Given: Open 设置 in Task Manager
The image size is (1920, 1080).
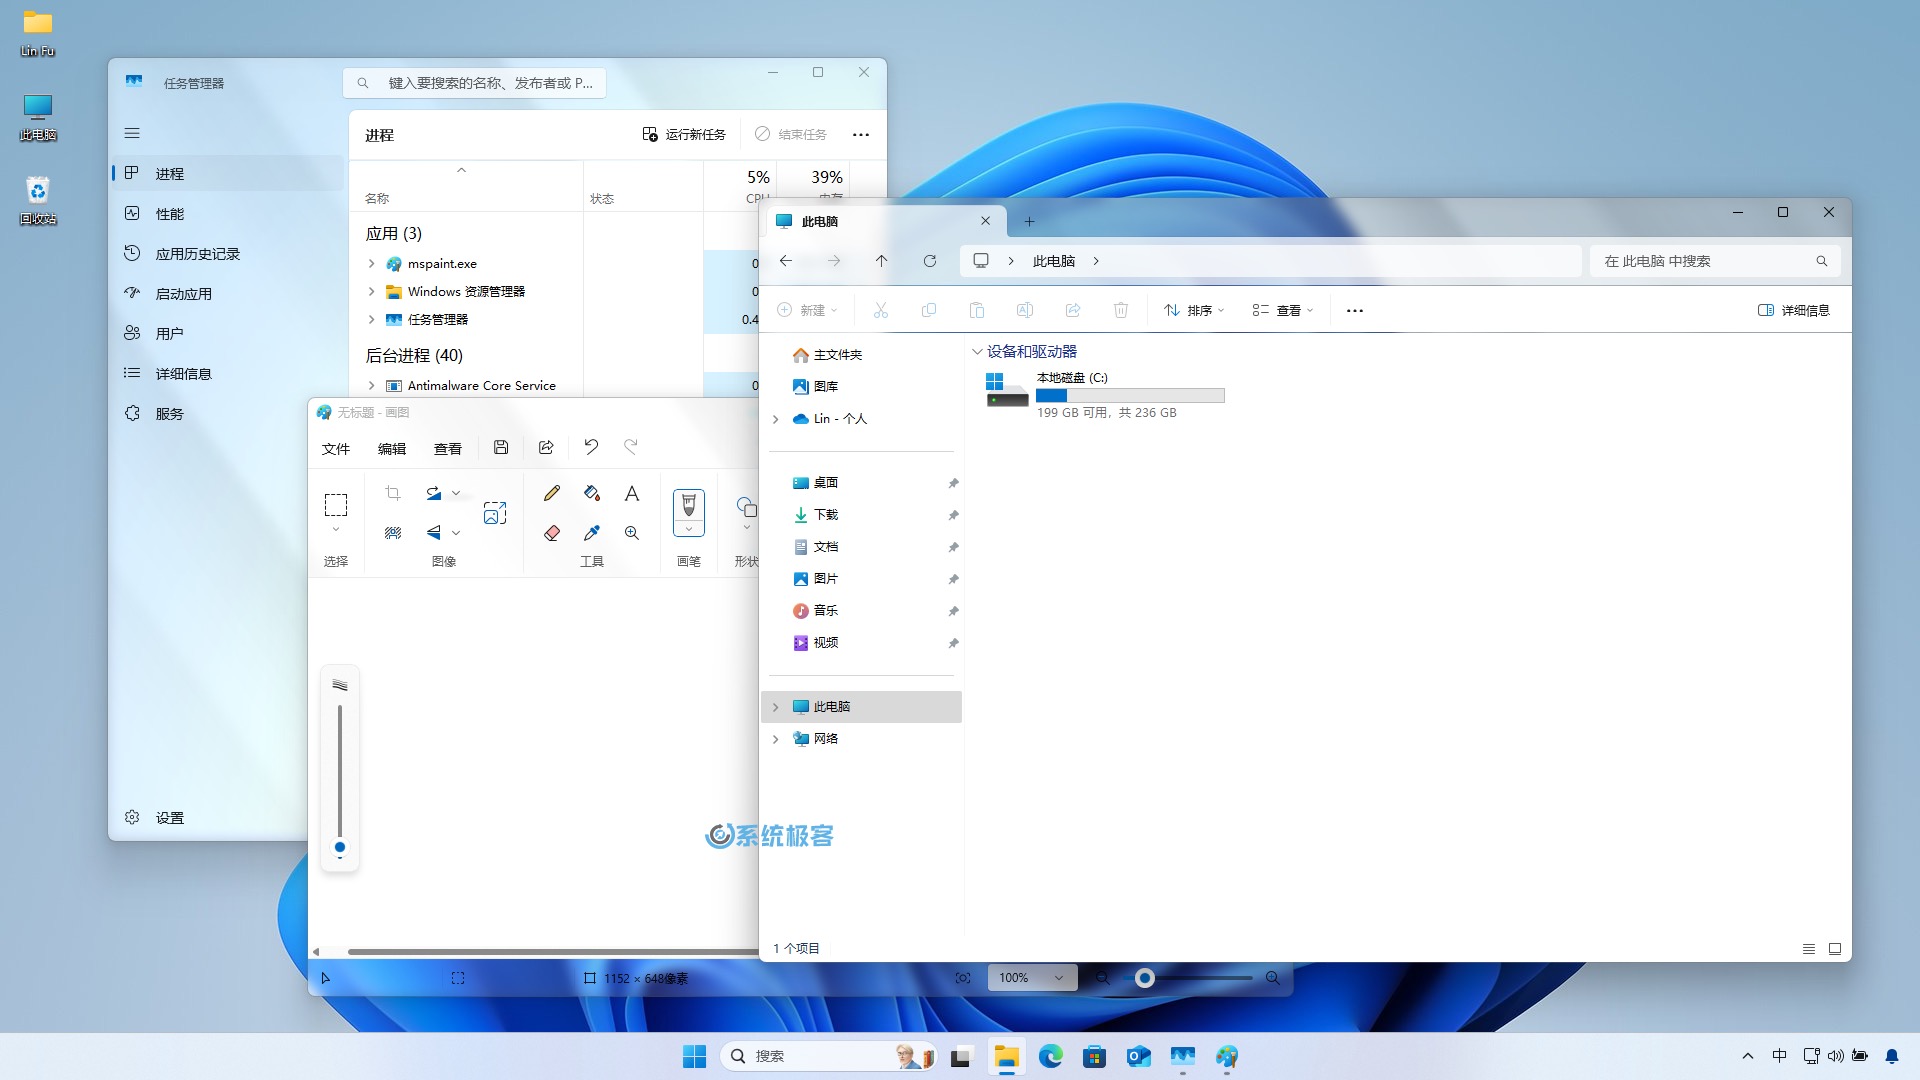Looking at the screenshot, I should [x=169, y=818].
